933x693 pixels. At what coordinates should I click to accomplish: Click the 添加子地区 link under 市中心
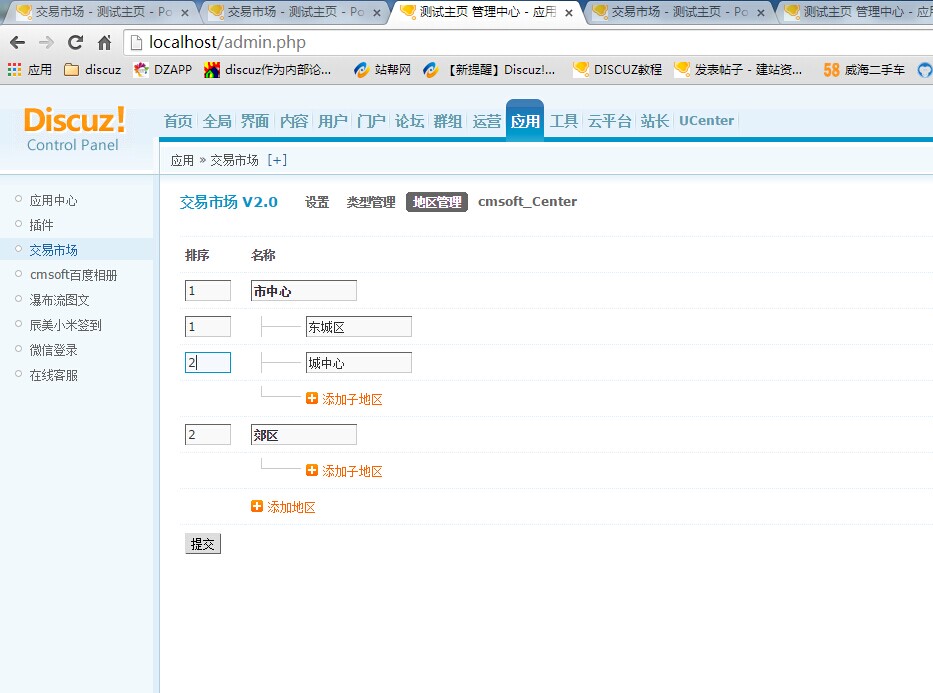click(352, 399)
